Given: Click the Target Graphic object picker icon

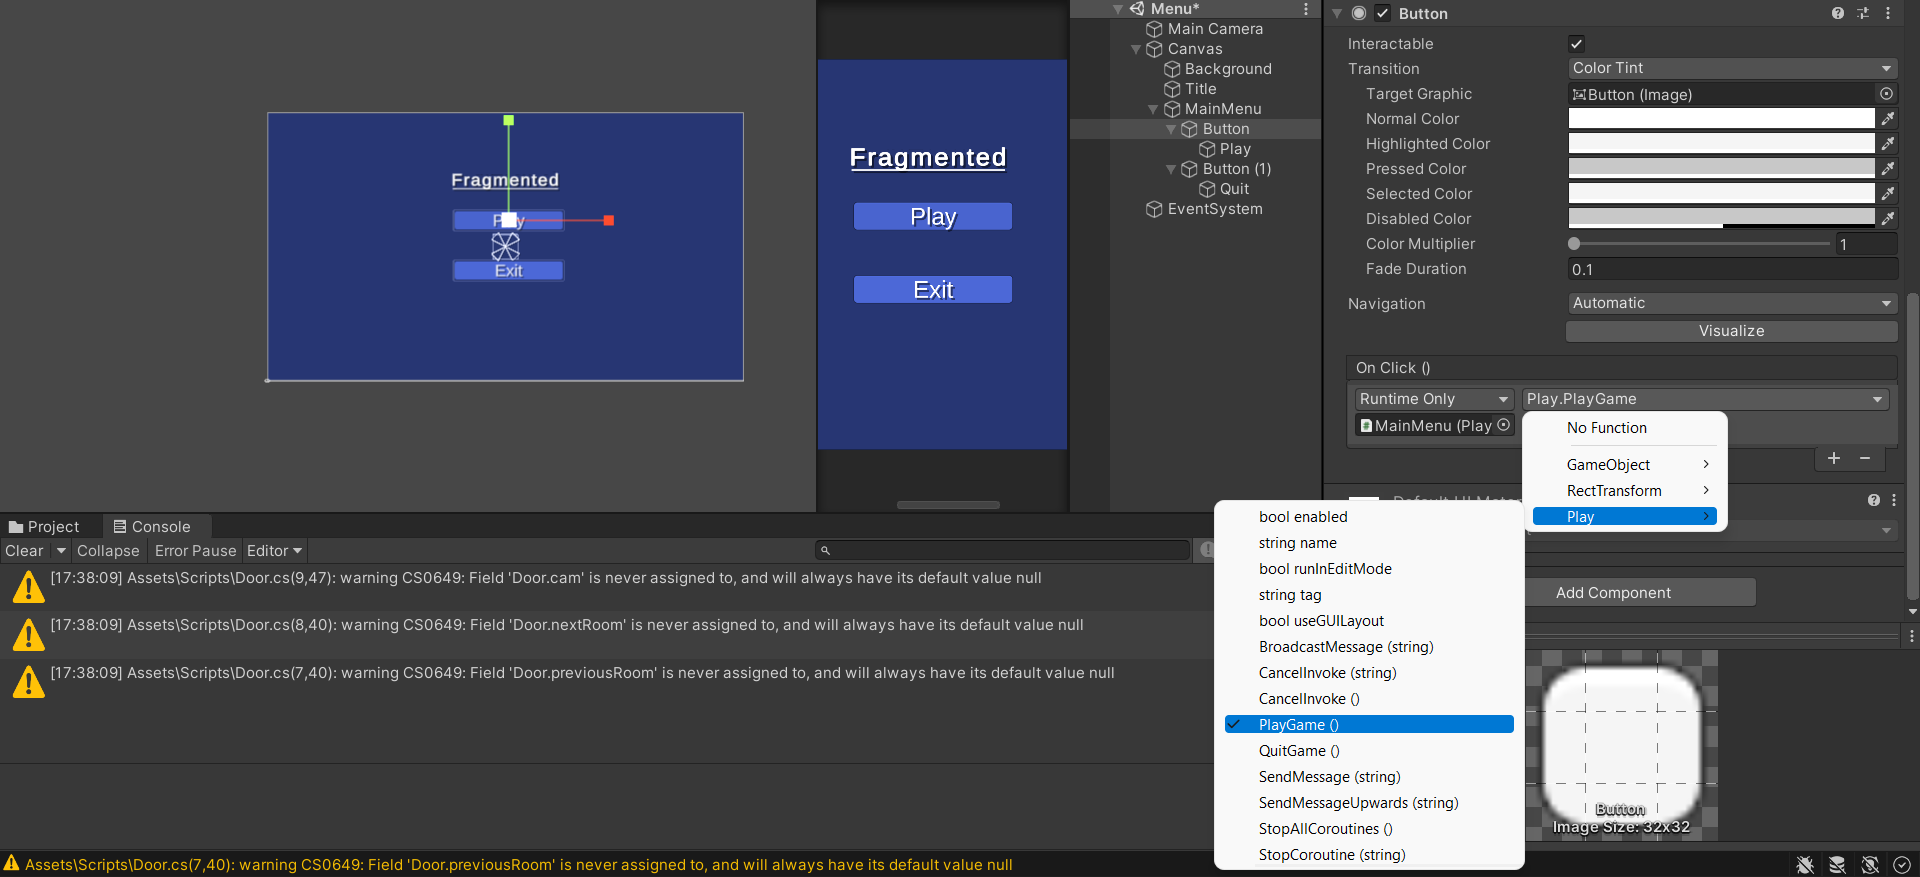Looking at the screenshot, I should point(1886,94).
